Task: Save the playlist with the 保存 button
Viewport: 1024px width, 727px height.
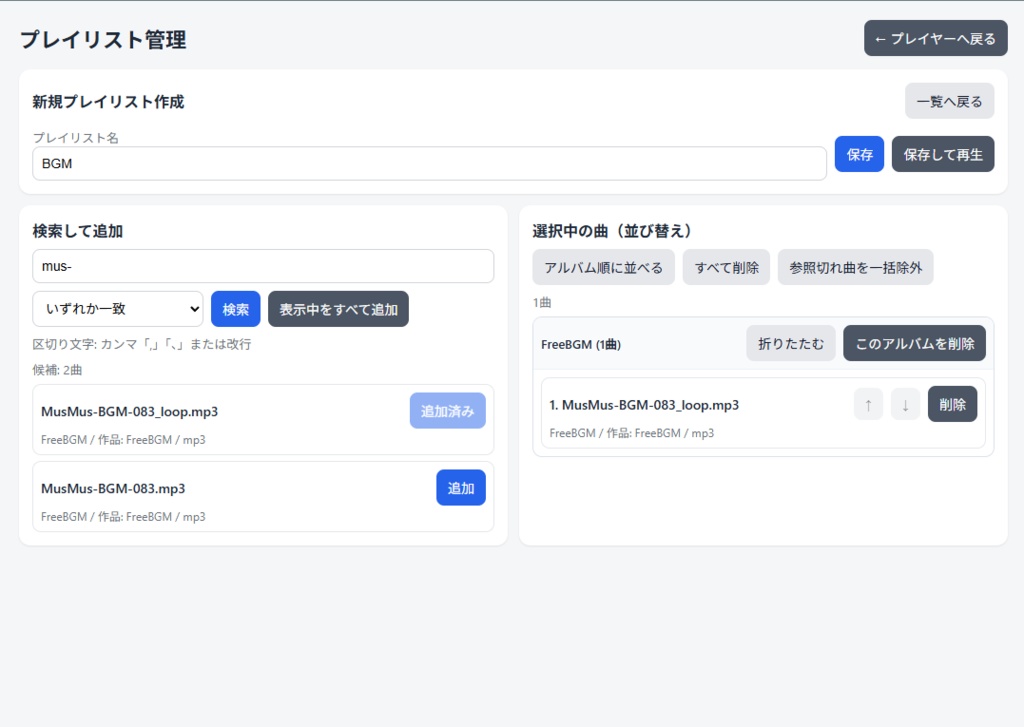Action: [x=858, y=154]
